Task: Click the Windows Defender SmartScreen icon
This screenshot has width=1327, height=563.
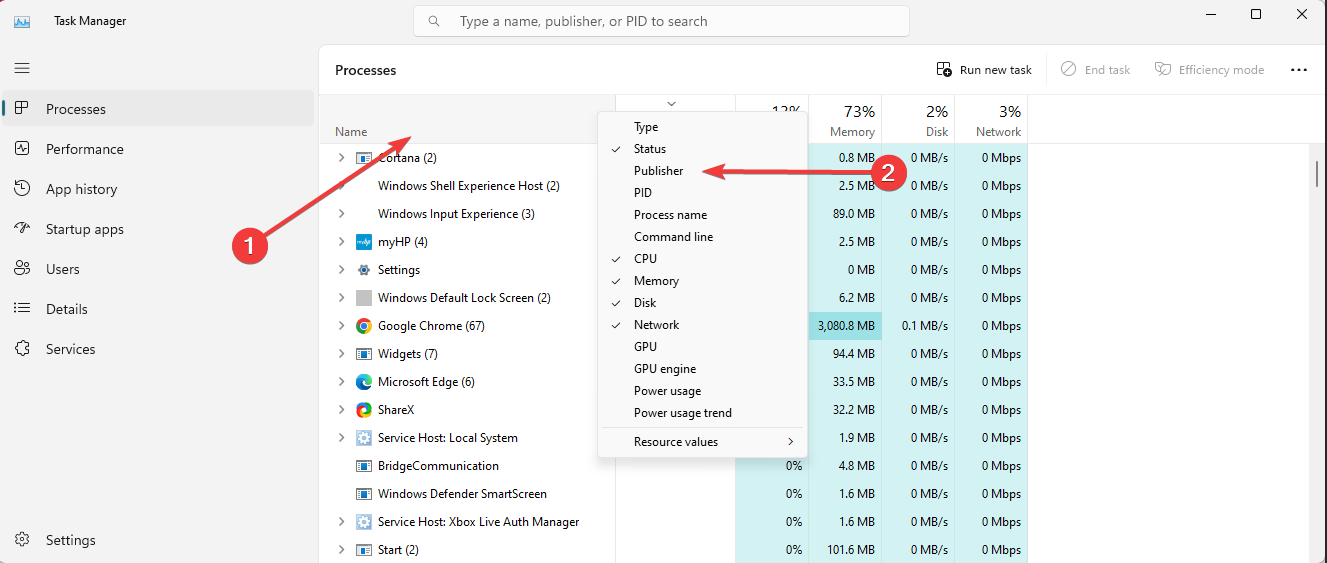Action: tap(364, 494)
